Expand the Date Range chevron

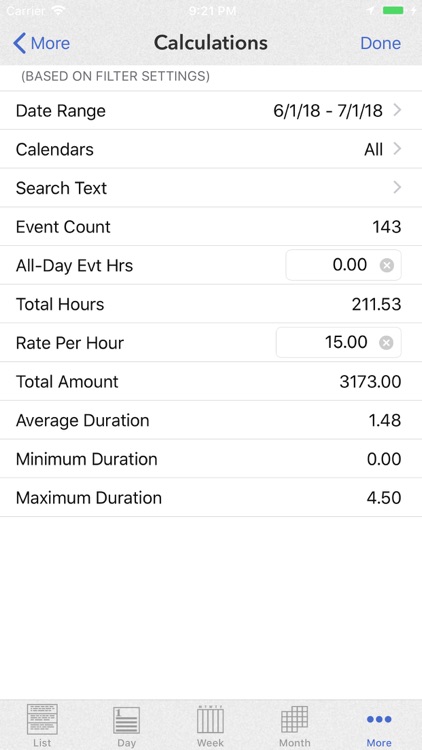(x=397, y=110)
